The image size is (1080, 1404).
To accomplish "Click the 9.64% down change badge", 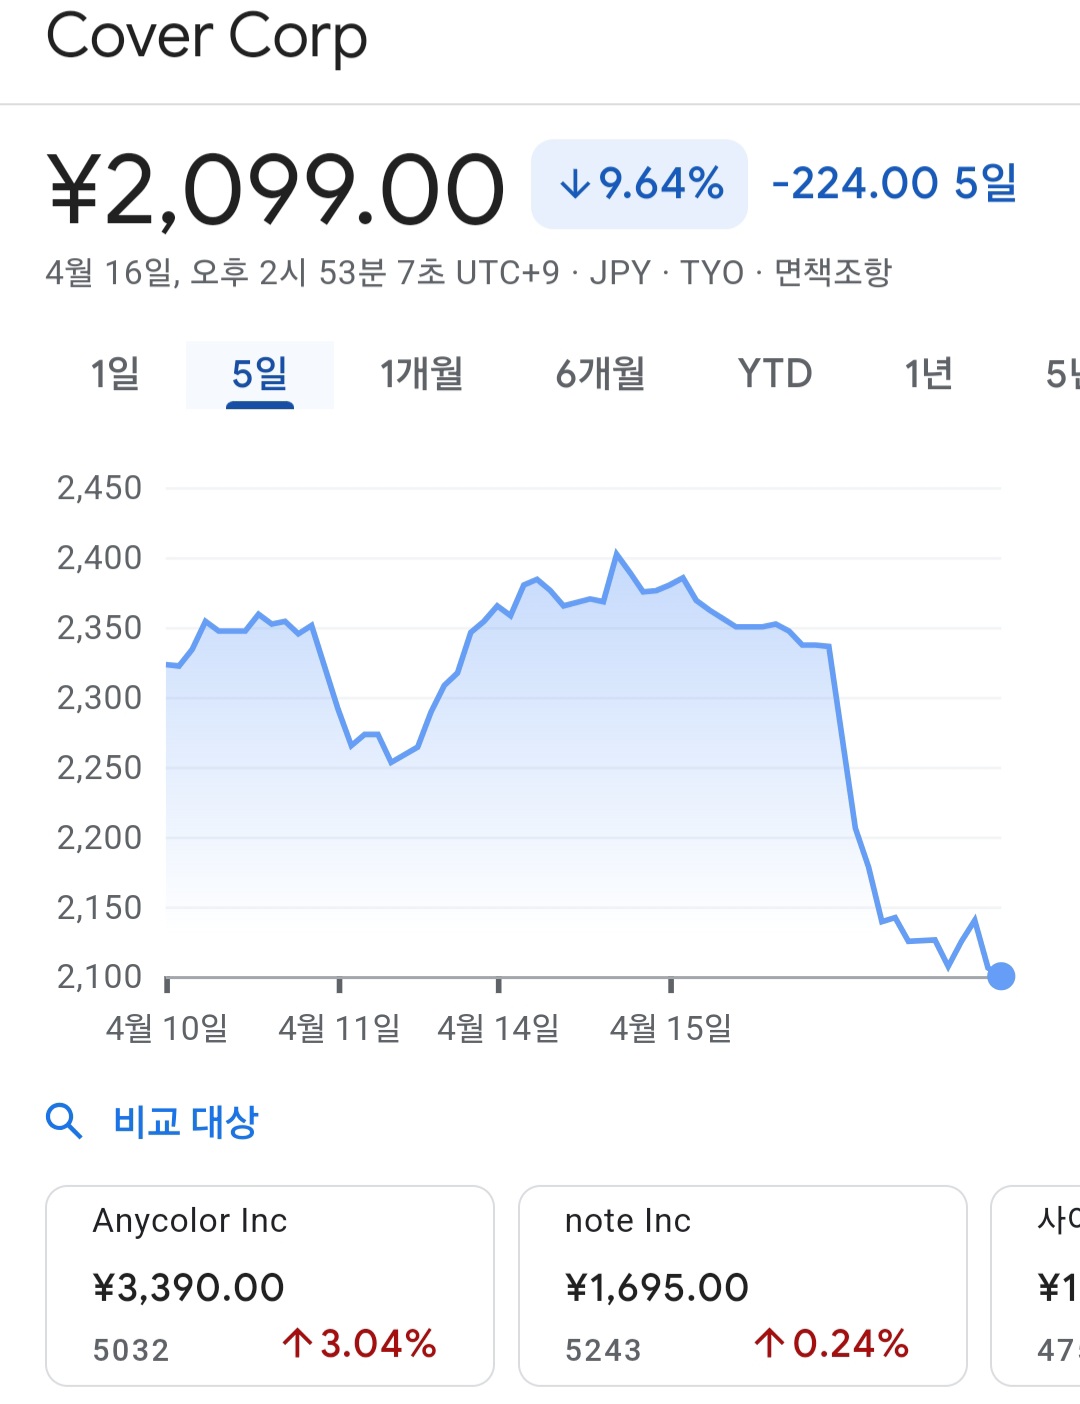I will pos(640,184).
